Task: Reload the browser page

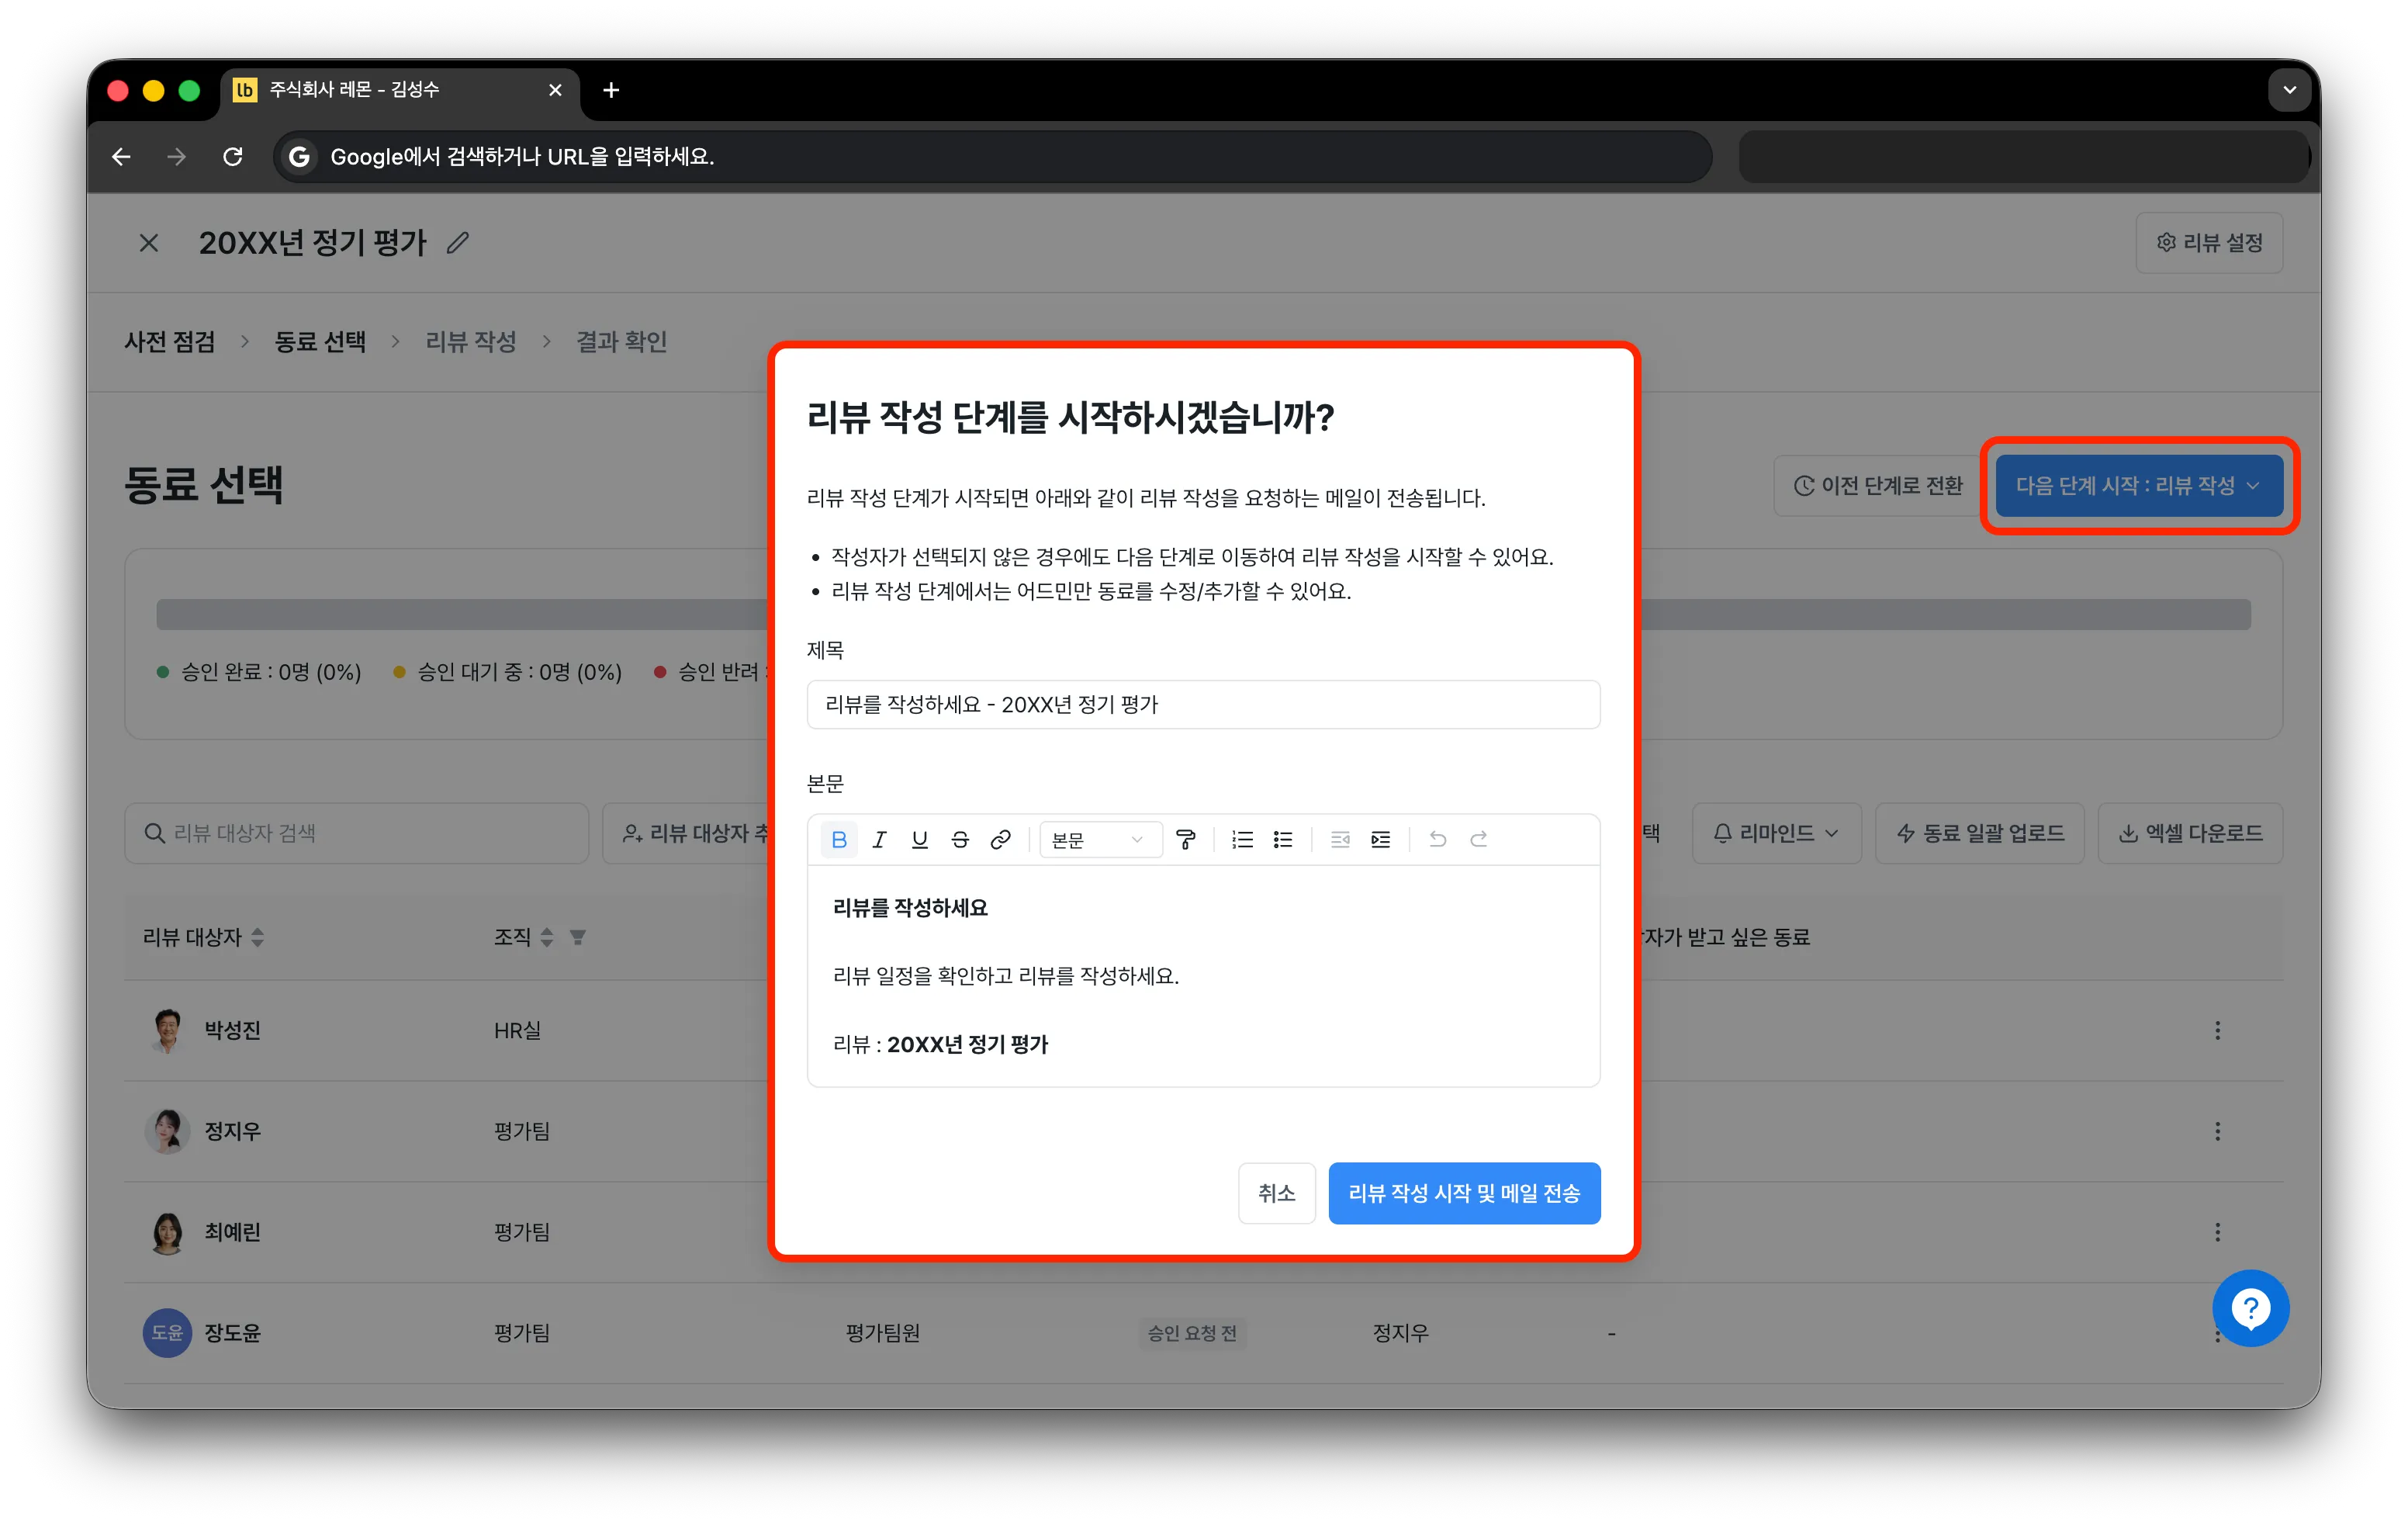Action: click(x=233, y=157)
